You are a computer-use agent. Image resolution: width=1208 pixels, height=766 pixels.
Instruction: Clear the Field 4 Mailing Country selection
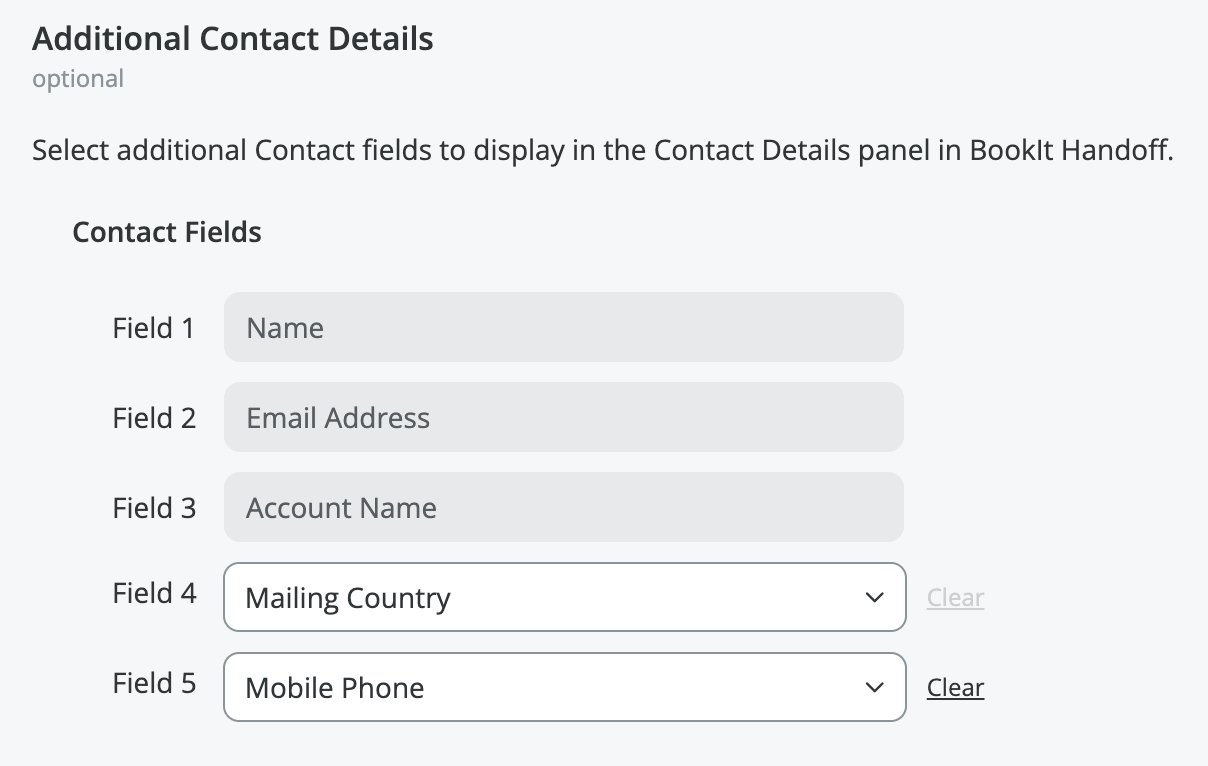click(955, 598)
